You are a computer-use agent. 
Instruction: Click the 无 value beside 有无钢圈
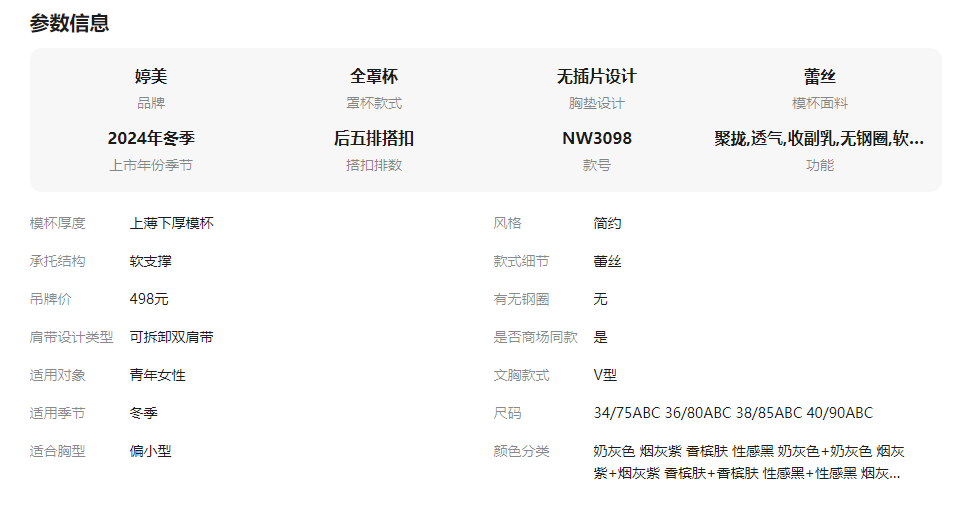click(601, 299)
